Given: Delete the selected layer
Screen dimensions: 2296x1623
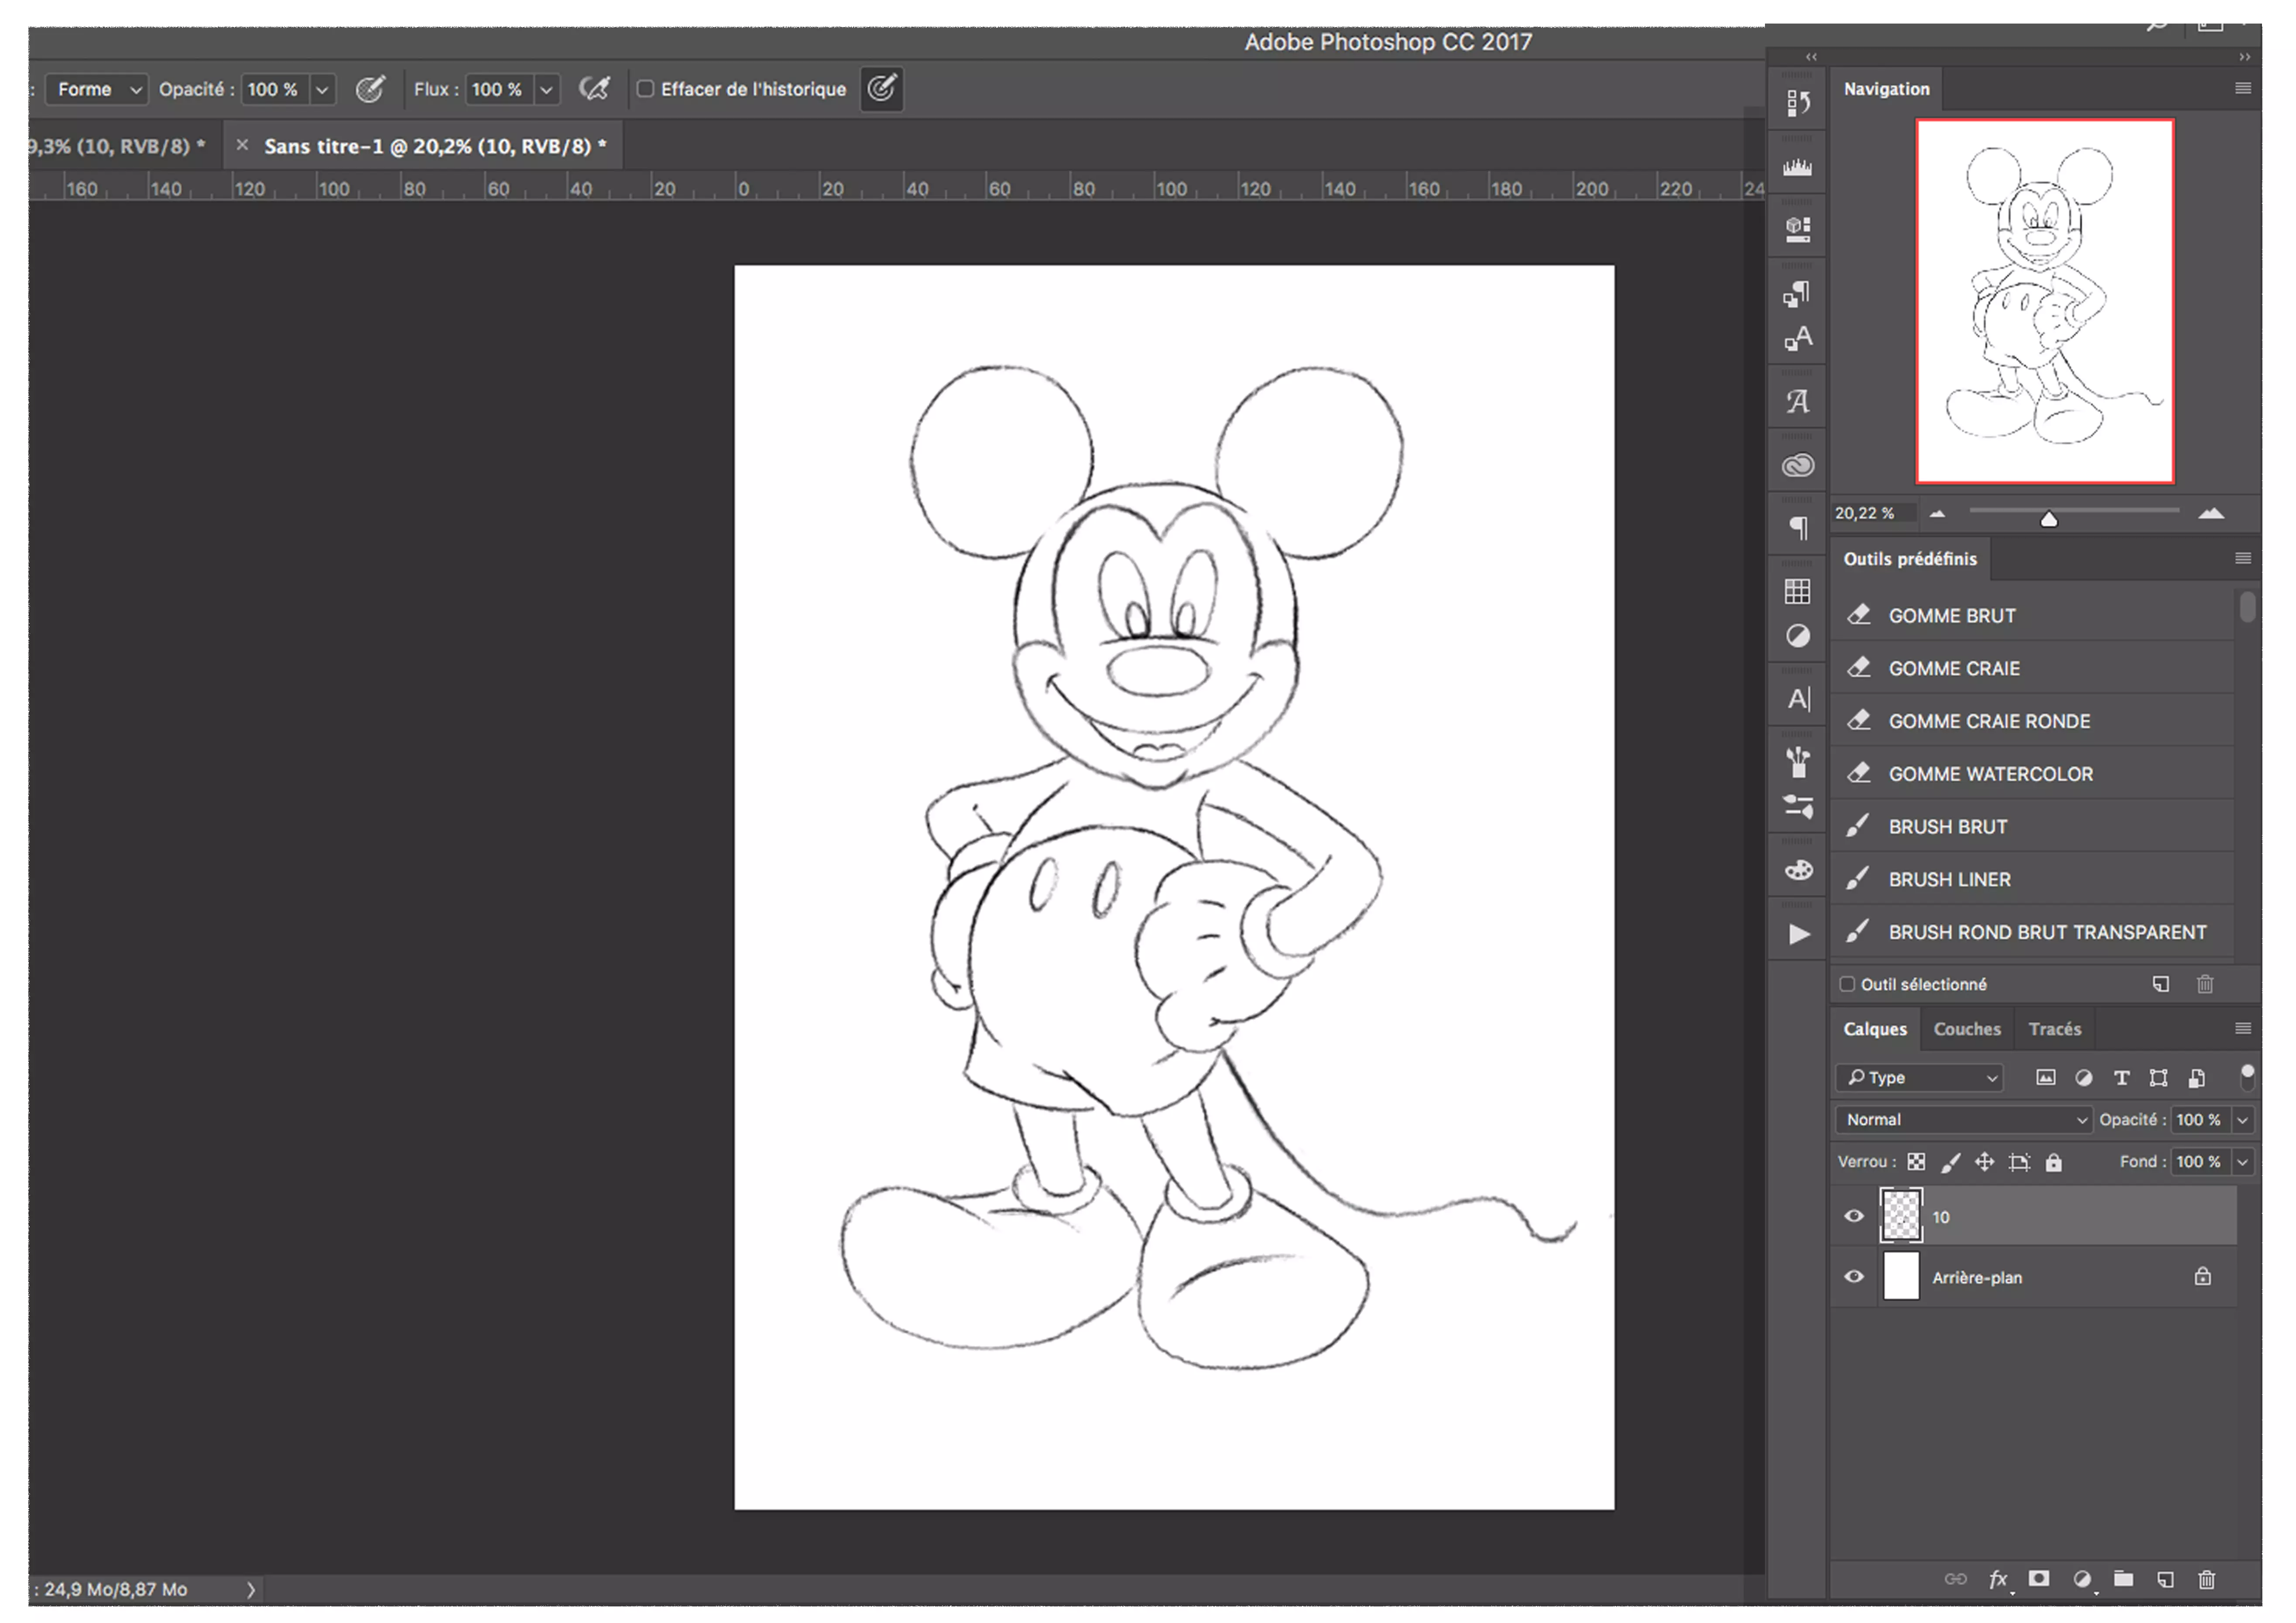Looking at the screenshot, I should click(2208, 1580).
